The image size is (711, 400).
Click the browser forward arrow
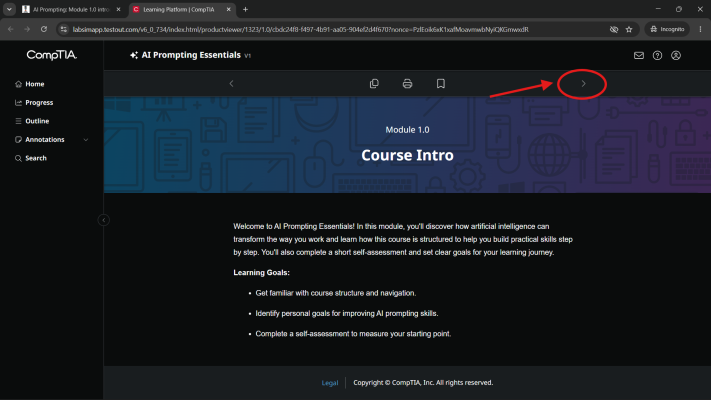click(x=27, y=29)
